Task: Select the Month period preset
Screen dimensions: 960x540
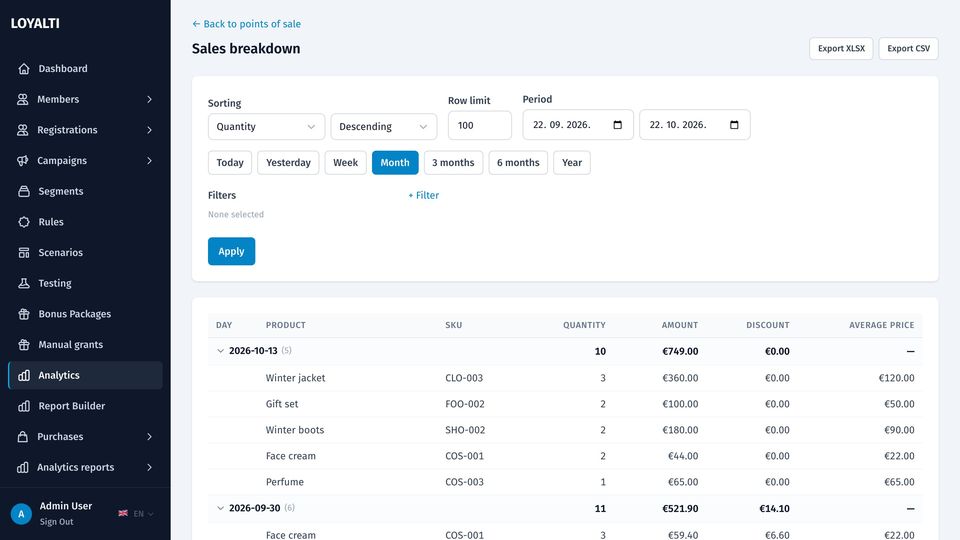Action: tap(395, 163)
